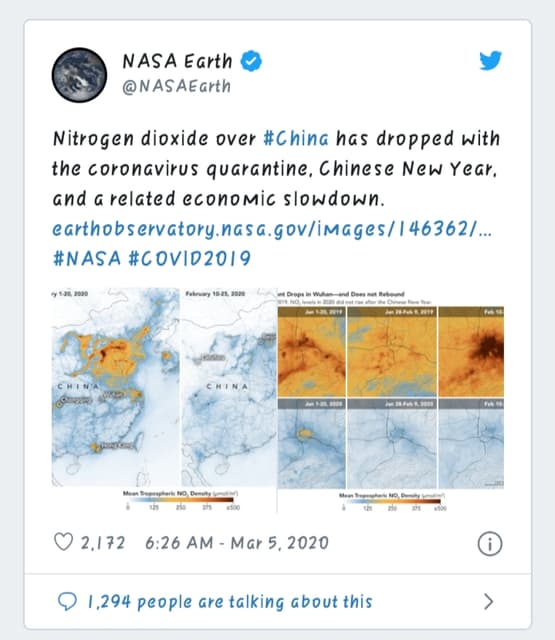Select the blue verified badge

[x=251, y=61]
